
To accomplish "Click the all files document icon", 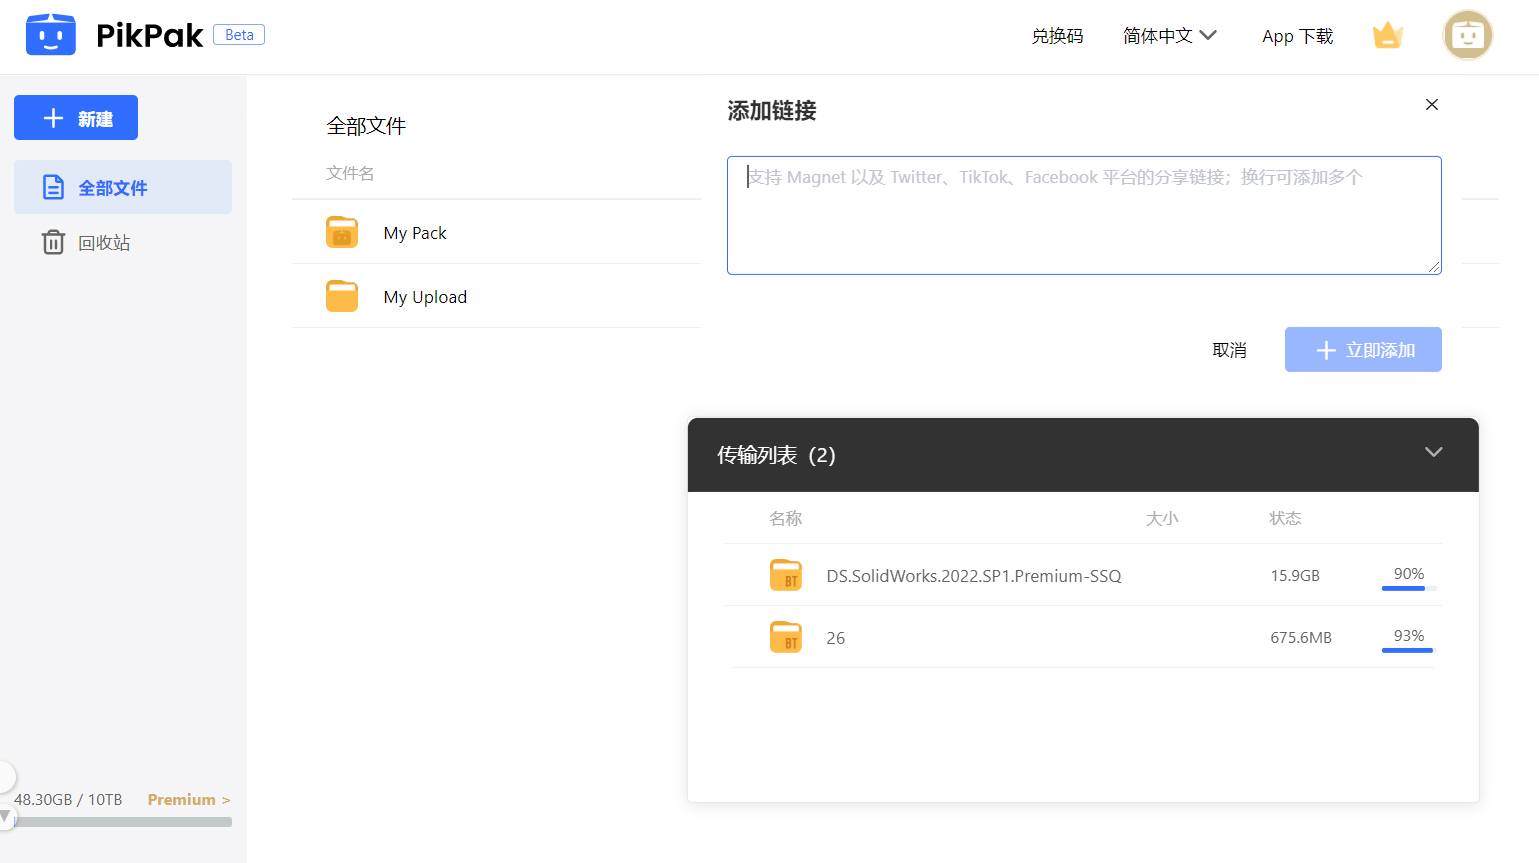I will (x=53, y=187).
